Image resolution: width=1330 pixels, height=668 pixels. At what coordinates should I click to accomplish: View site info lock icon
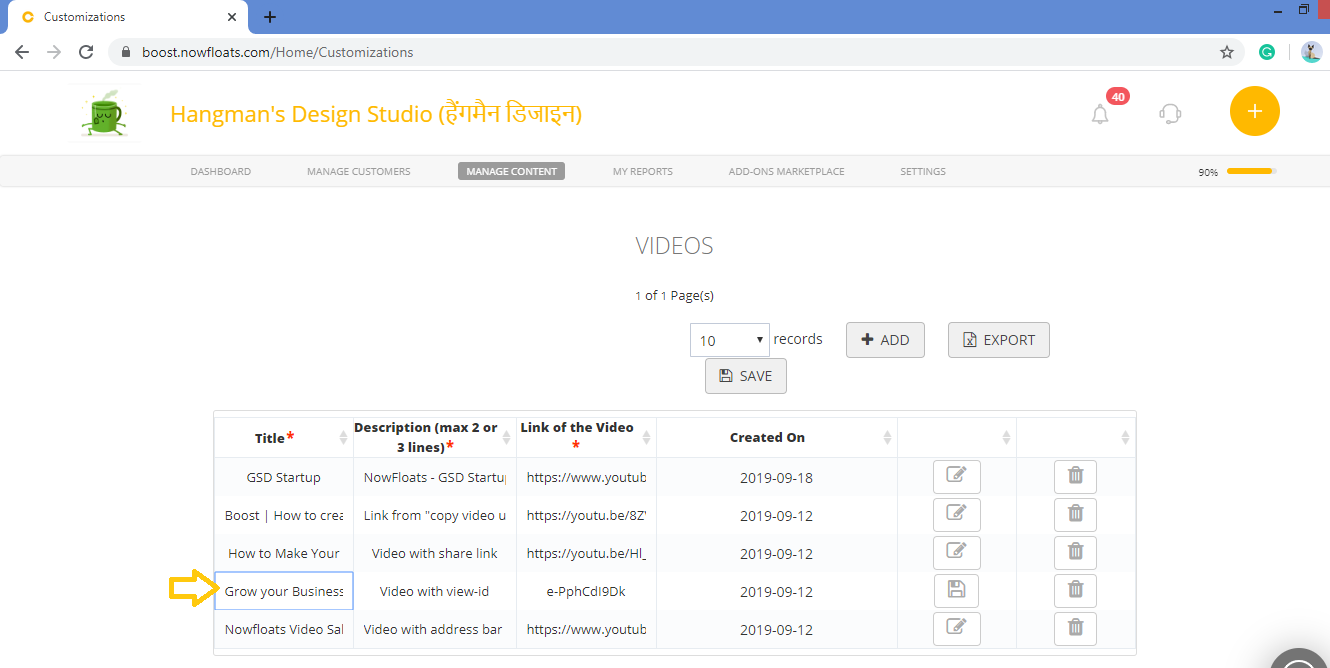pos(126,52)
